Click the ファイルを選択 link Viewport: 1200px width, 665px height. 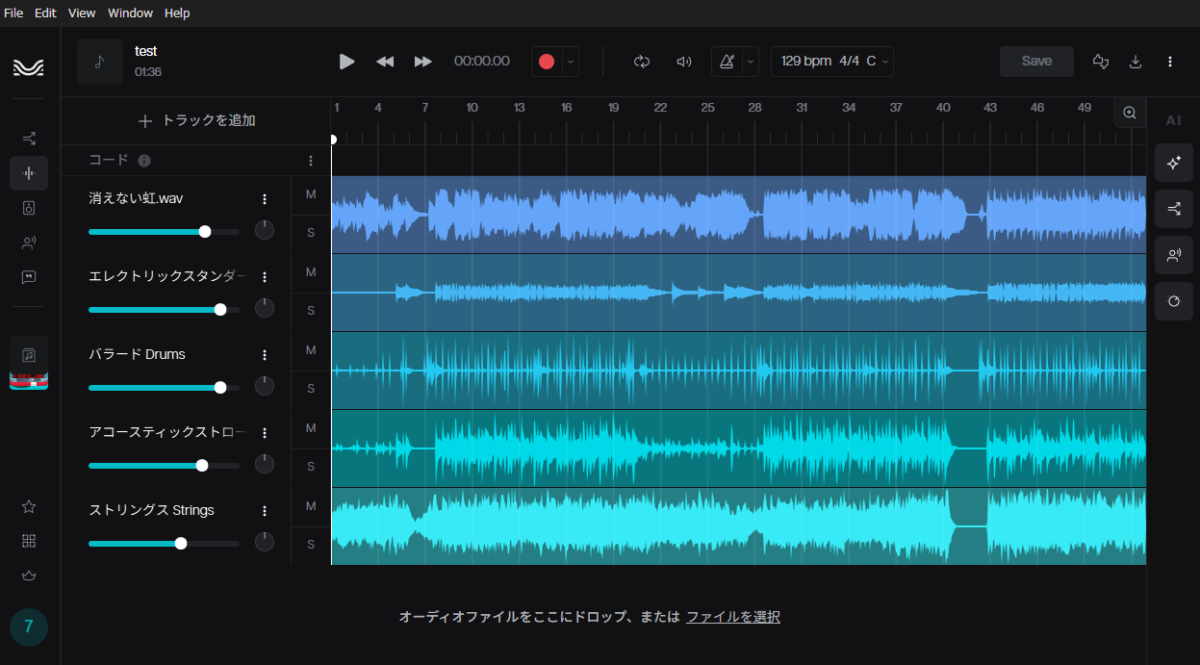tap(733, 617)
